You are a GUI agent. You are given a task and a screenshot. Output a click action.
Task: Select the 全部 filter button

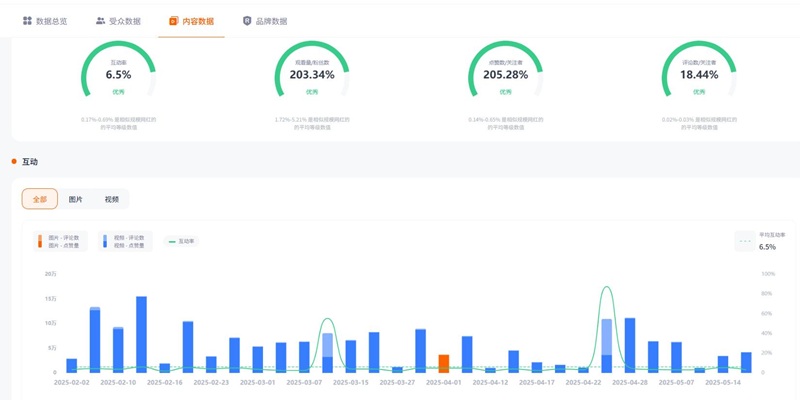(40, 199)
